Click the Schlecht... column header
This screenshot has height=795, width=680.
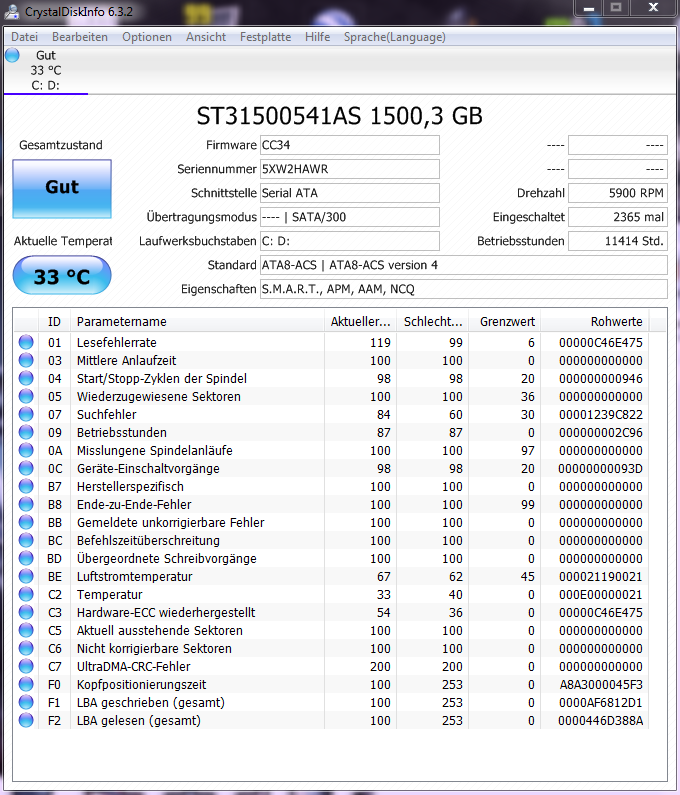click(433, 321)
